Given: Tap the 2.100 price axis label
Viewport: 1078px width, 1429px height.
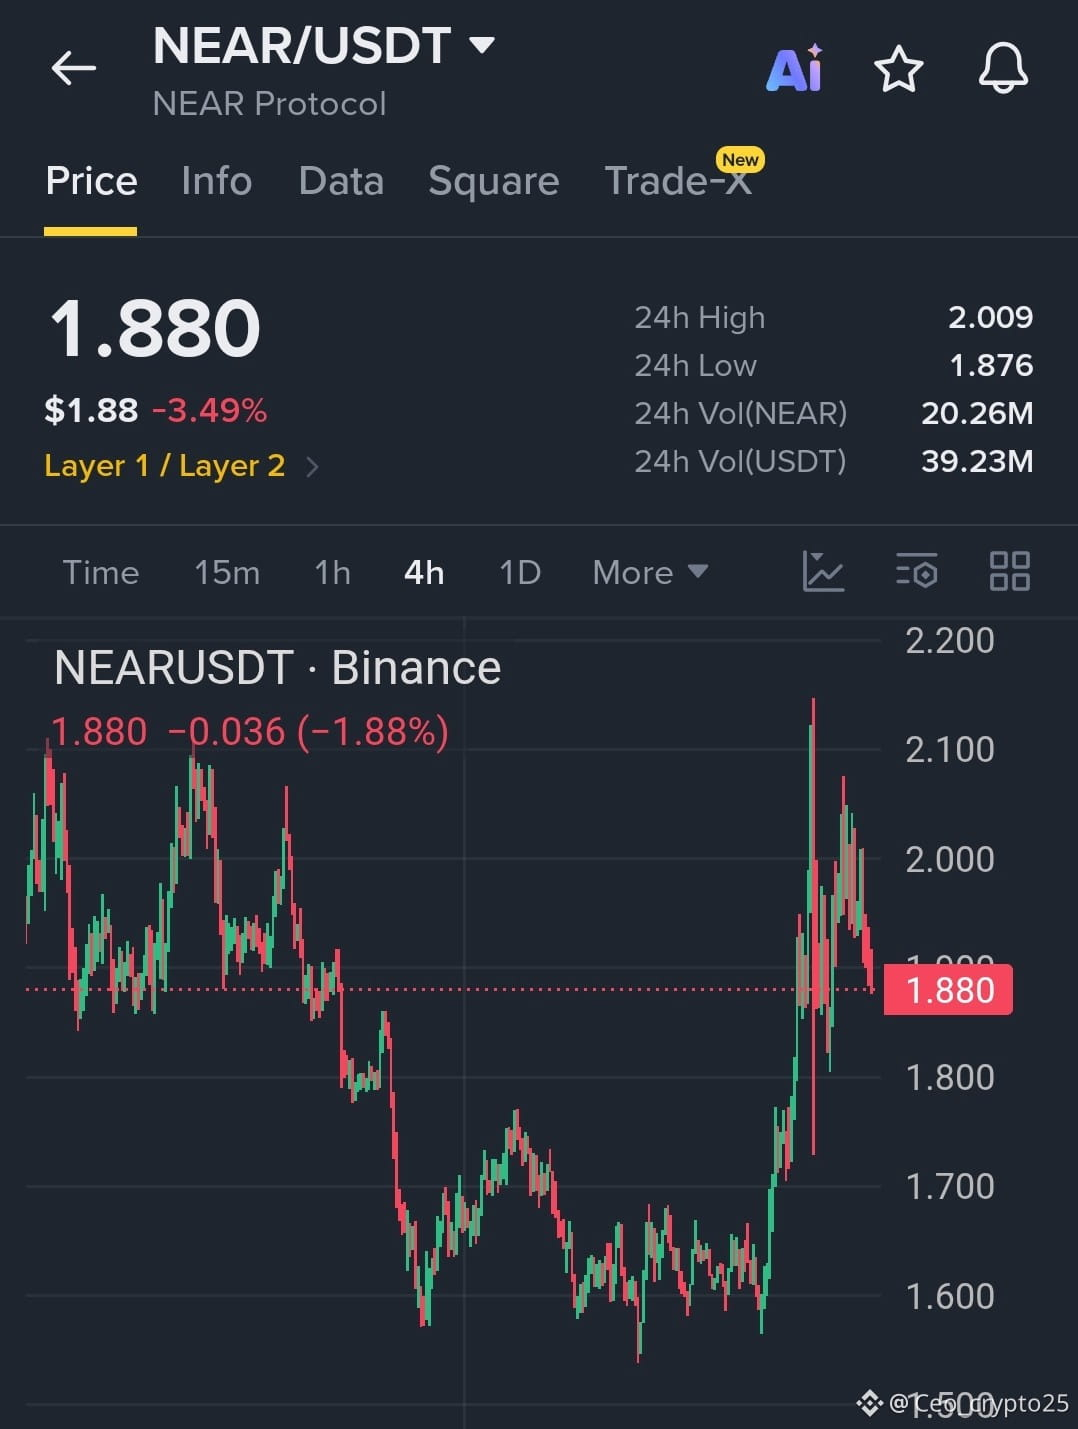Looking at the screenshot, I should coord(949,749).
